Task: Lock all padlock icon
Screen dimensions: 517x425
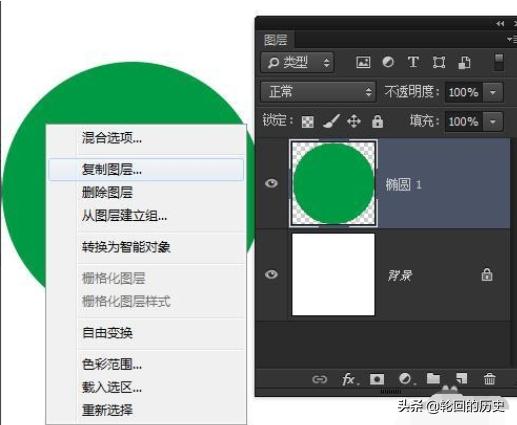Action: pyautogui.click(x=377, y=121)
